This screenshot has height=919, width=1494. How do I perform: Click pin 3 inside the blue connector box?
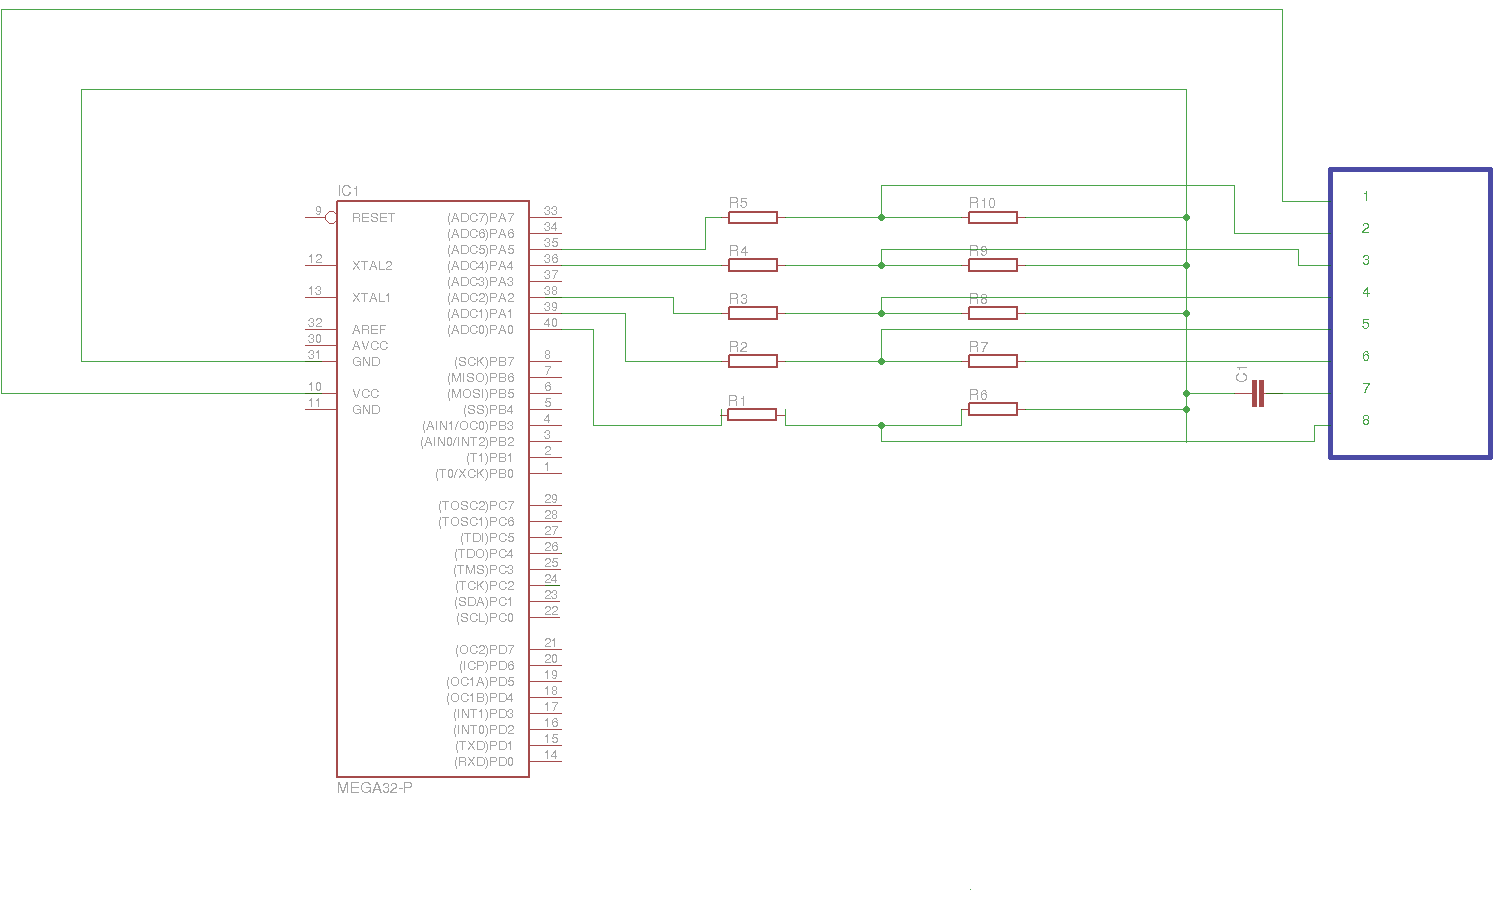(1366, 261)
